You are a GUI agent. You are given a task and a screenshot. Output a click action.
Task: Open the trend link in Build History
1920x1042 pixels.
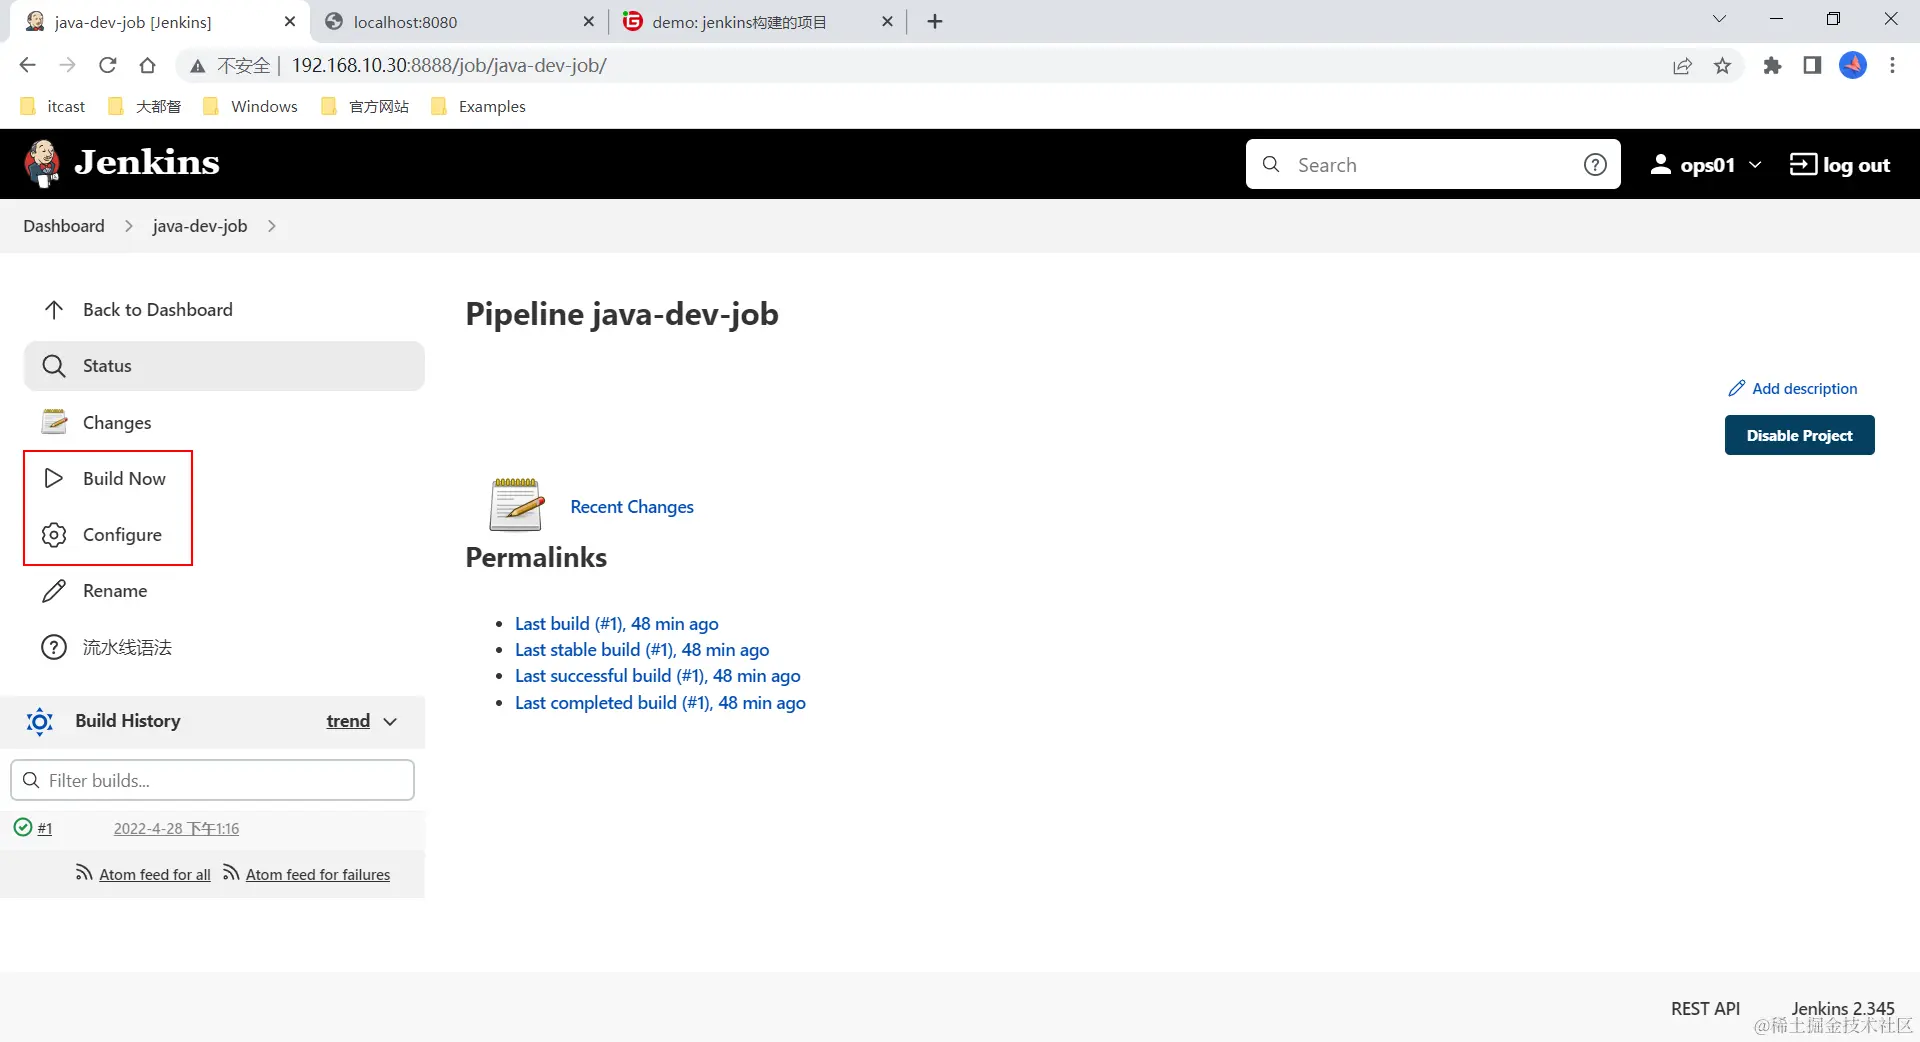click(348, 721)
